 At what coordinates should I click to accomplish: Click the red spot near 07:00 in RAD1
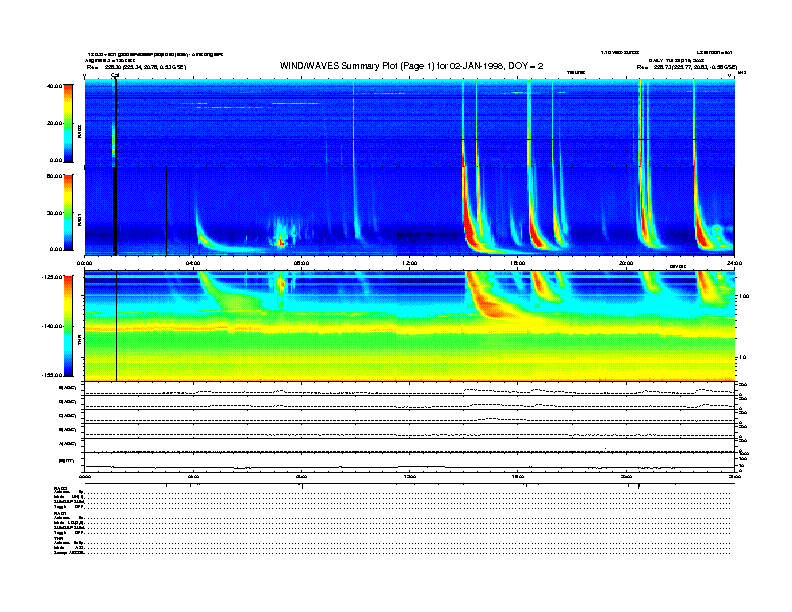coord(281,241)
